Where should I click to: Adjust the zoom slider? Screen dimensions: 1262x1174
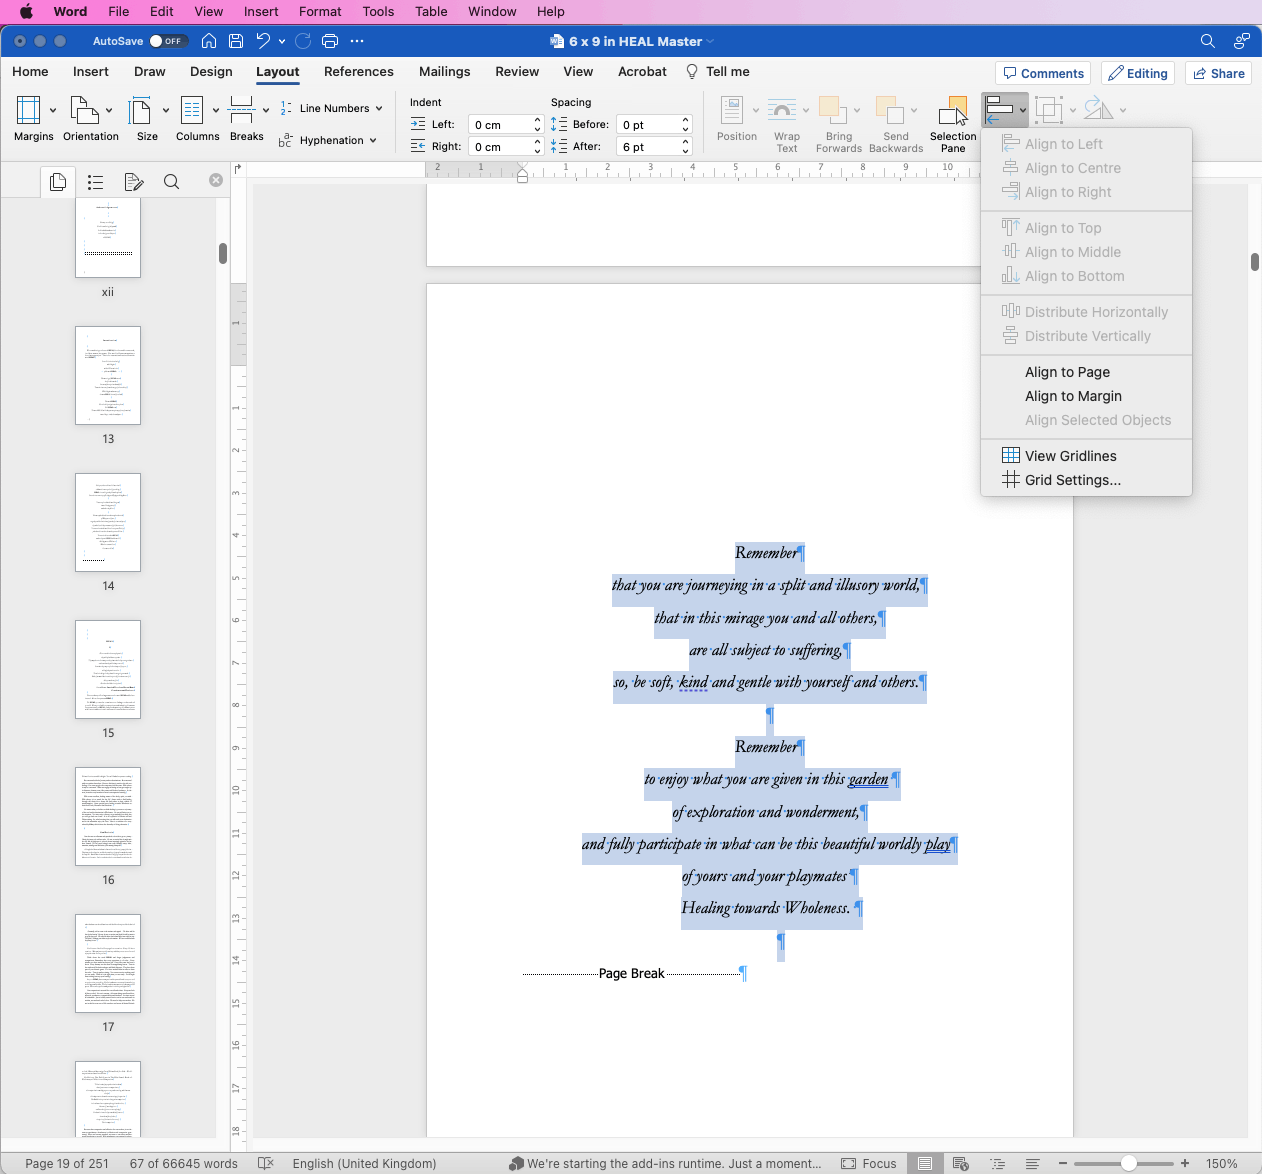1128,1163
